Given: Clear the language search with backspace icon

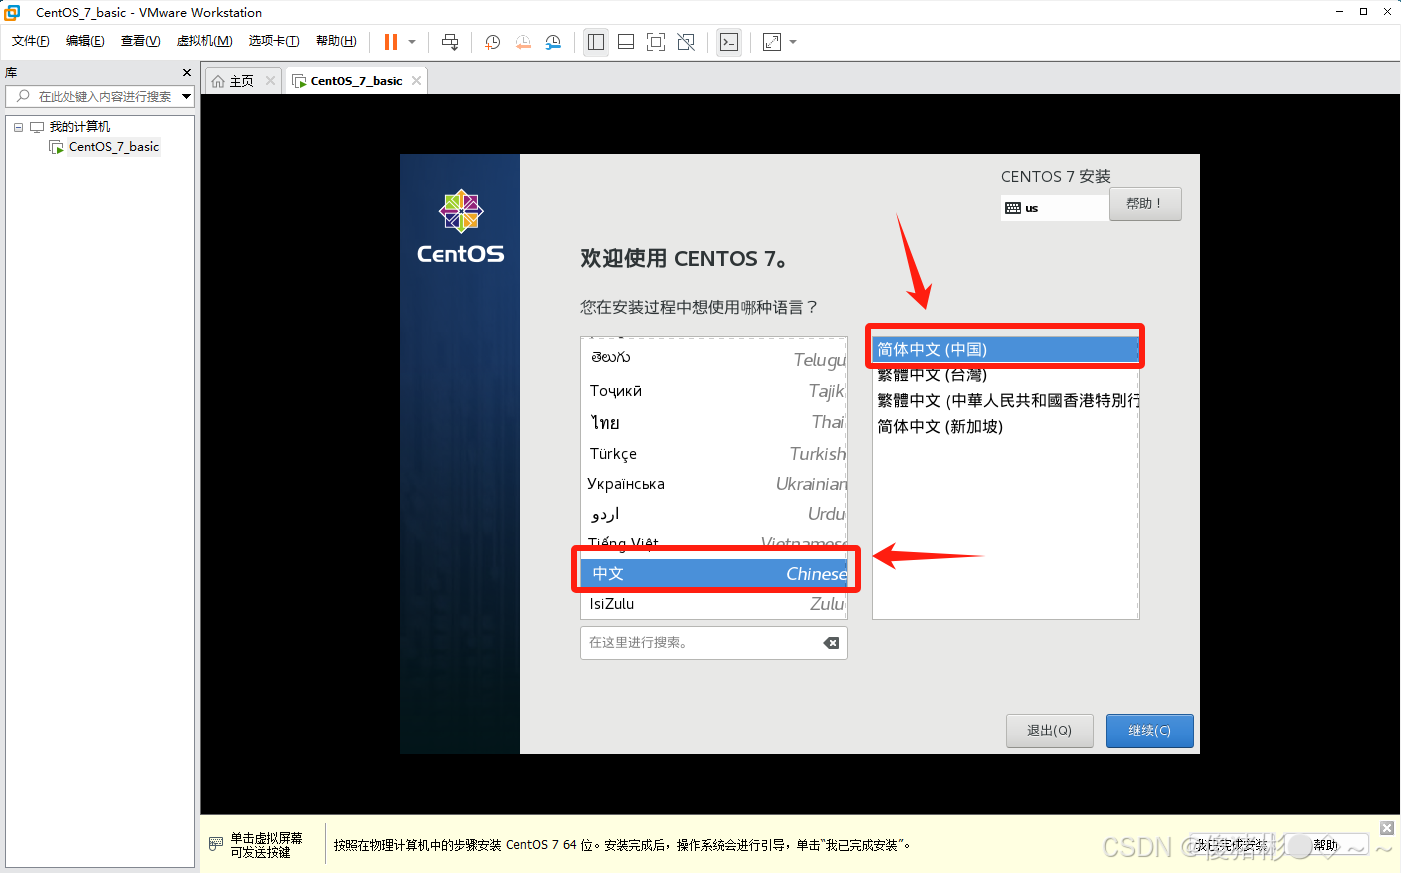Looking at the screenshot, I should click(831, 643).
